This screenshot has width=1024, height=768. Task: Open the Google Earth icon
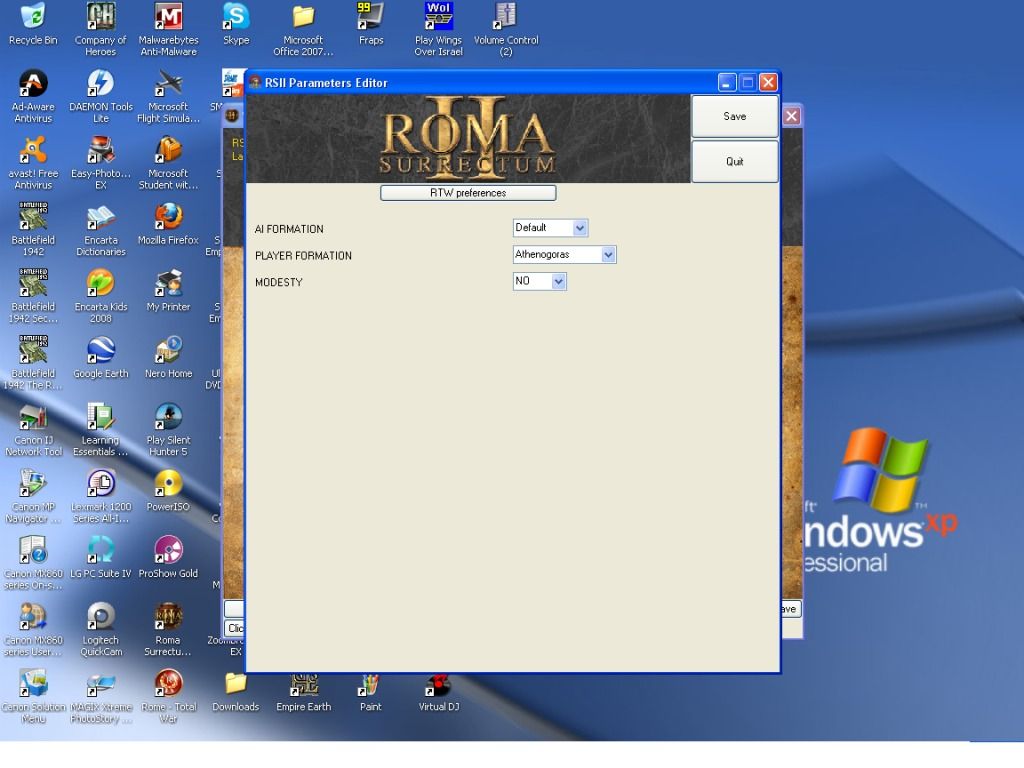[100, 350]
